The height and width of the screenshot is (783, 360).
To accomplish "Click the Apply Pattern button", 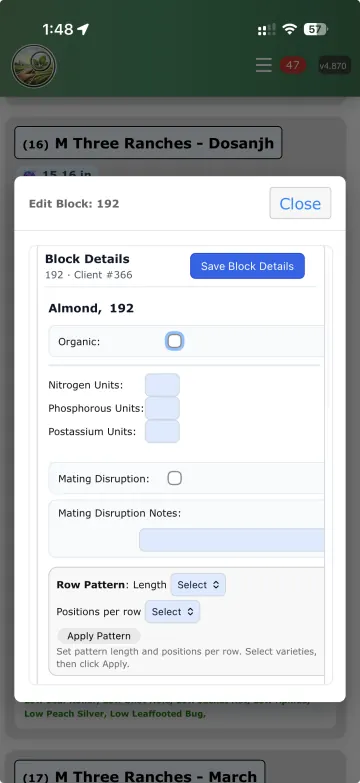I will pos(99,636).
